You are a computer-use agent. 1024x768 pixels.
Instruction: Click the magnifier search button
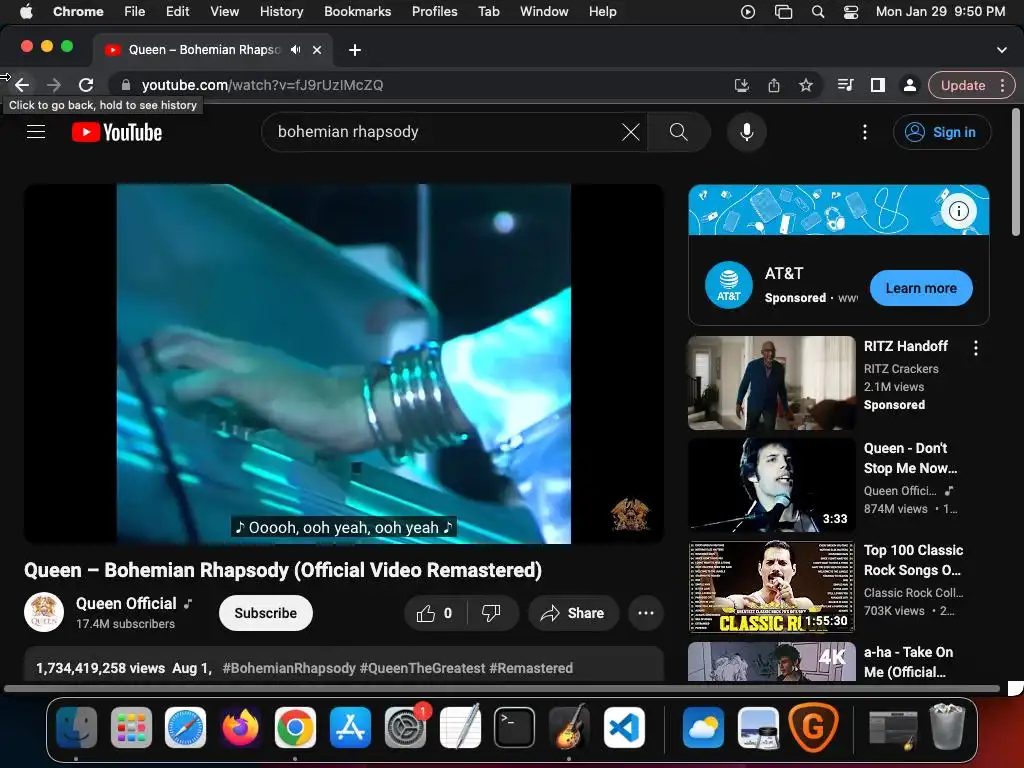point(679,132)
